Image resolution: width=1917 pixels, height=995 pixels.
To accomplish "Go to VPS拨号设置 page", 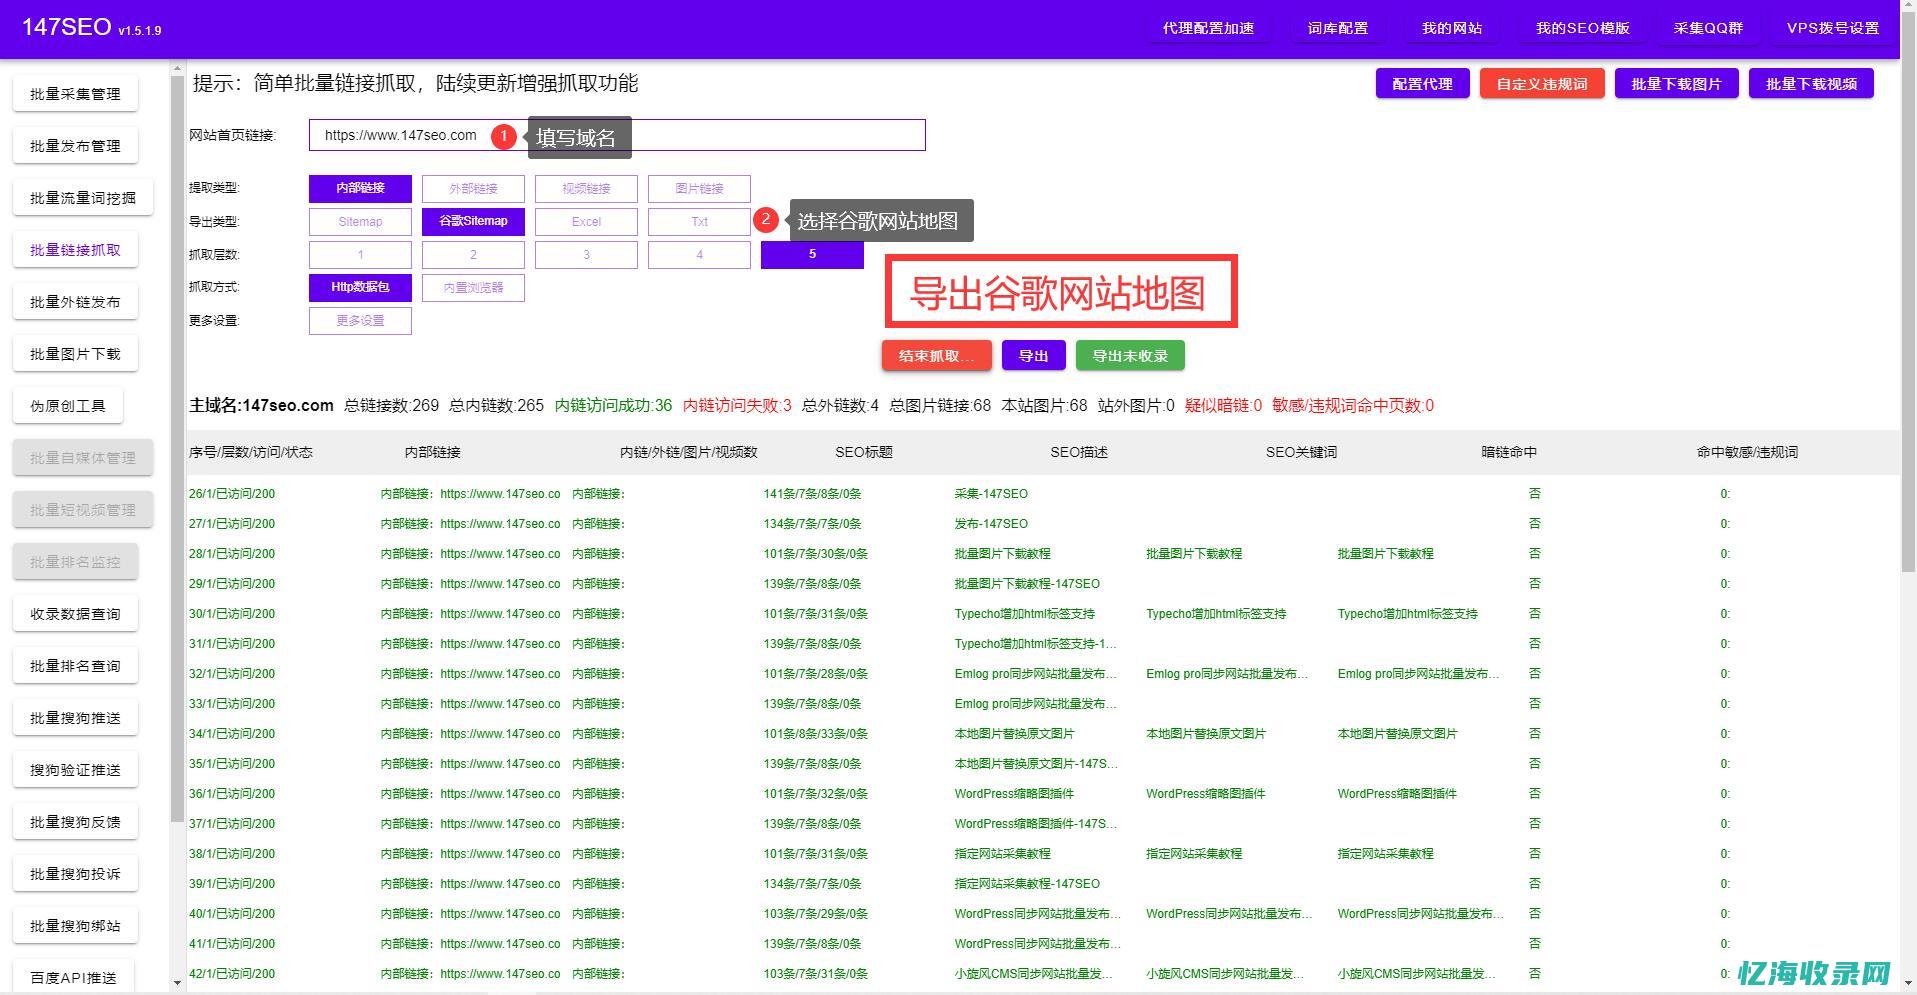I will click(1832, 28).
